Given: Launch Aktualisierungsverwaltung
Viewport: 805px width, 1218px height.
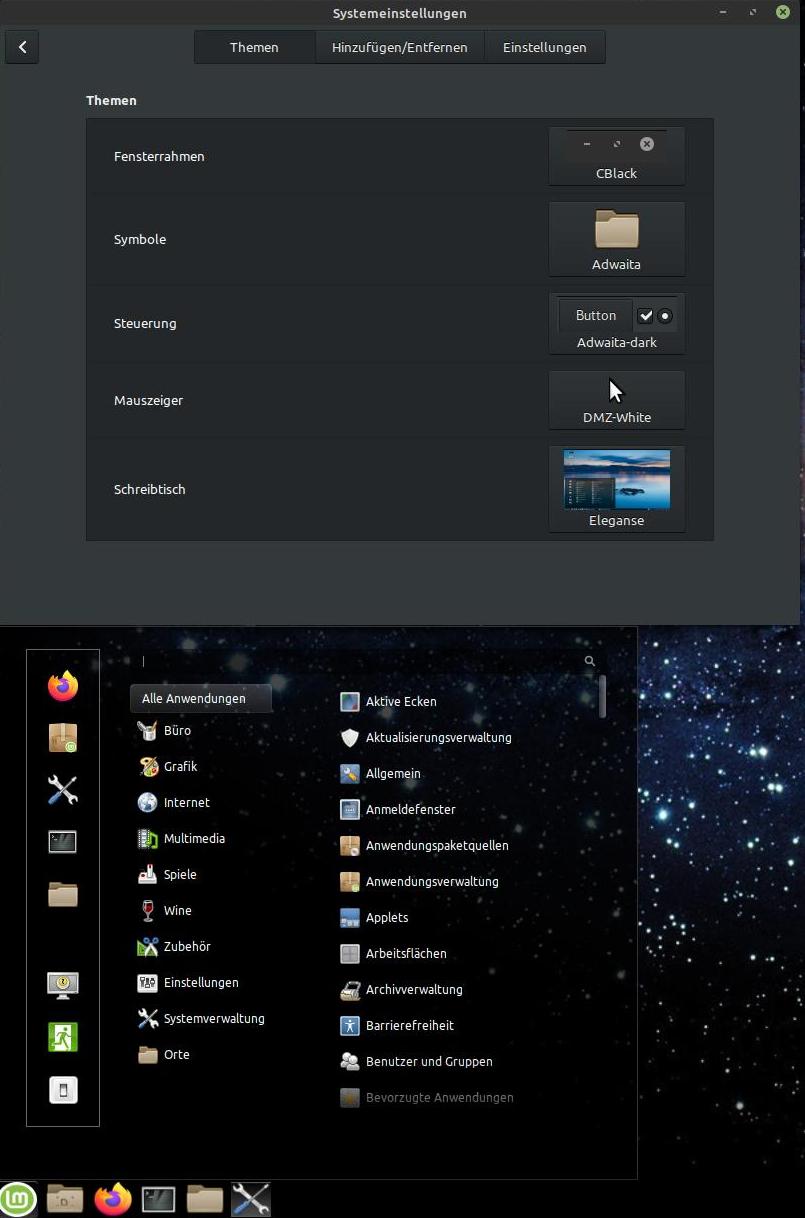Looking at the screenshot, I should (x=425, y=738).
